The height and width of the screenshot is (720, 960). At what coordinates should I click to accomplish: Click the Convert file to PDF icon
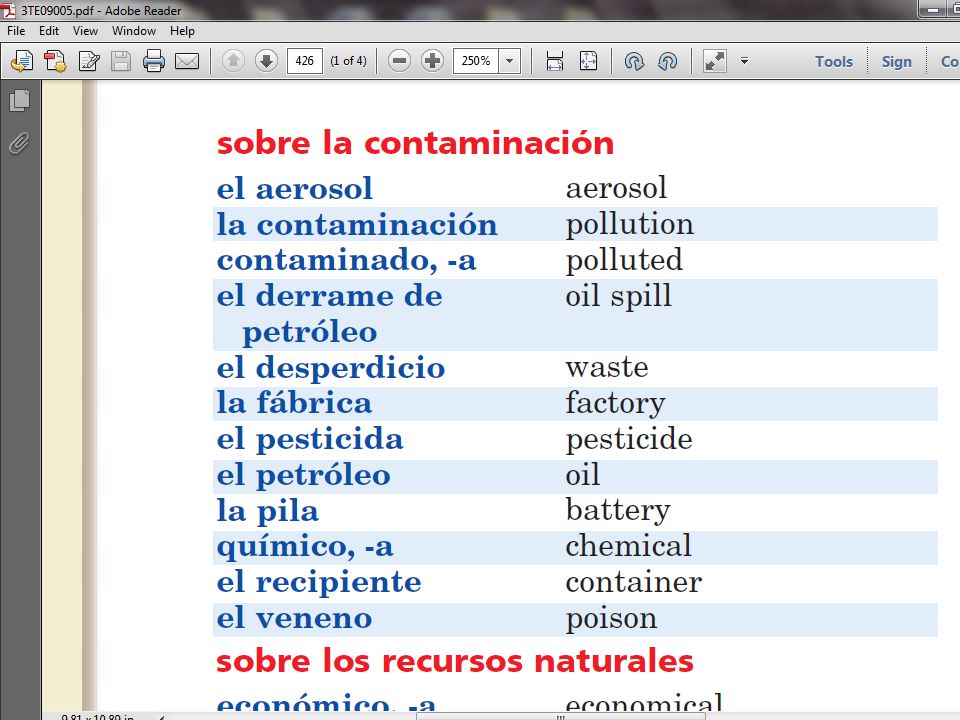(x=55, y=61)
